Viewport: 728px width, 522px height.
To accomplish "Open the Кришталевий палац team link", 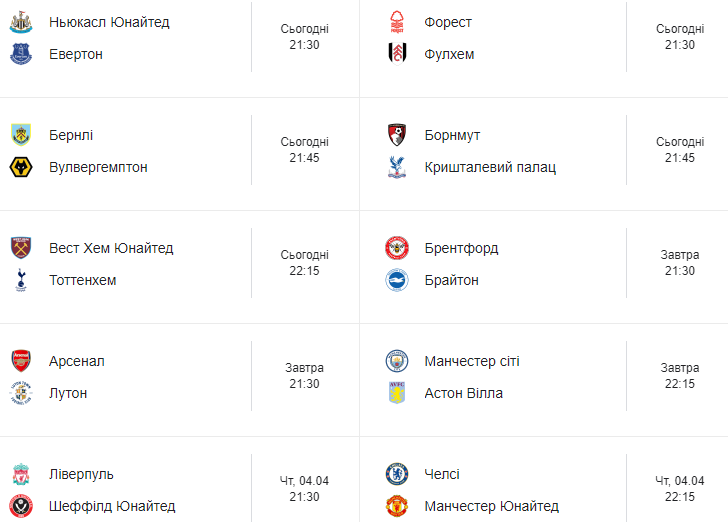I will point(490,167).
